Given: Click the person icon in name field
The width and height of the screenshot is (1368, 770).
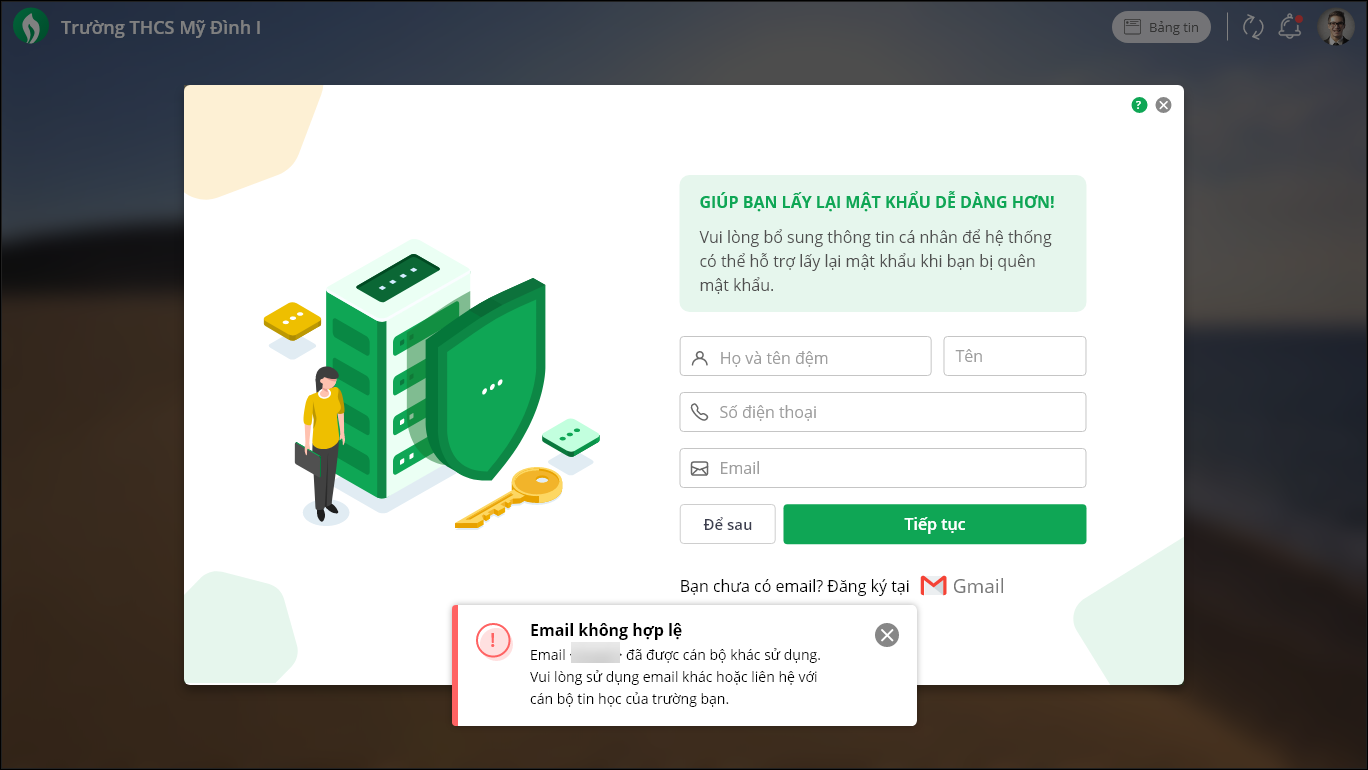Looking at the screenshot, I should point(699,357).
